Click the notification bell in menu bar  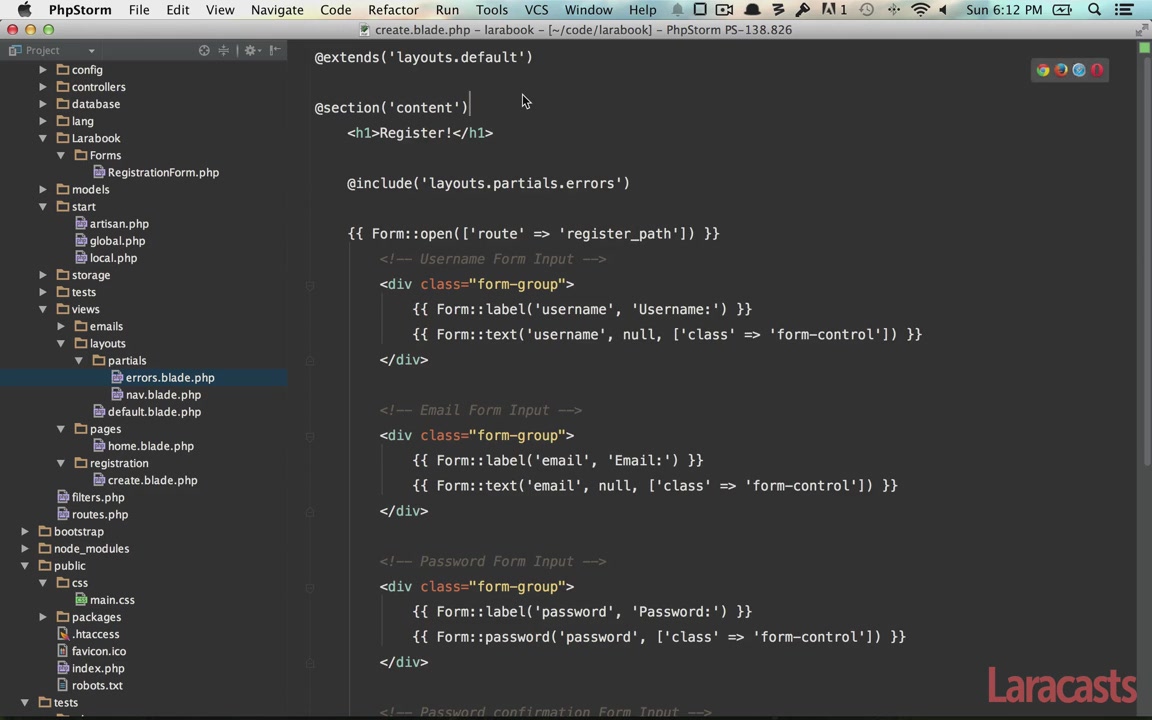tap(677, 10)
